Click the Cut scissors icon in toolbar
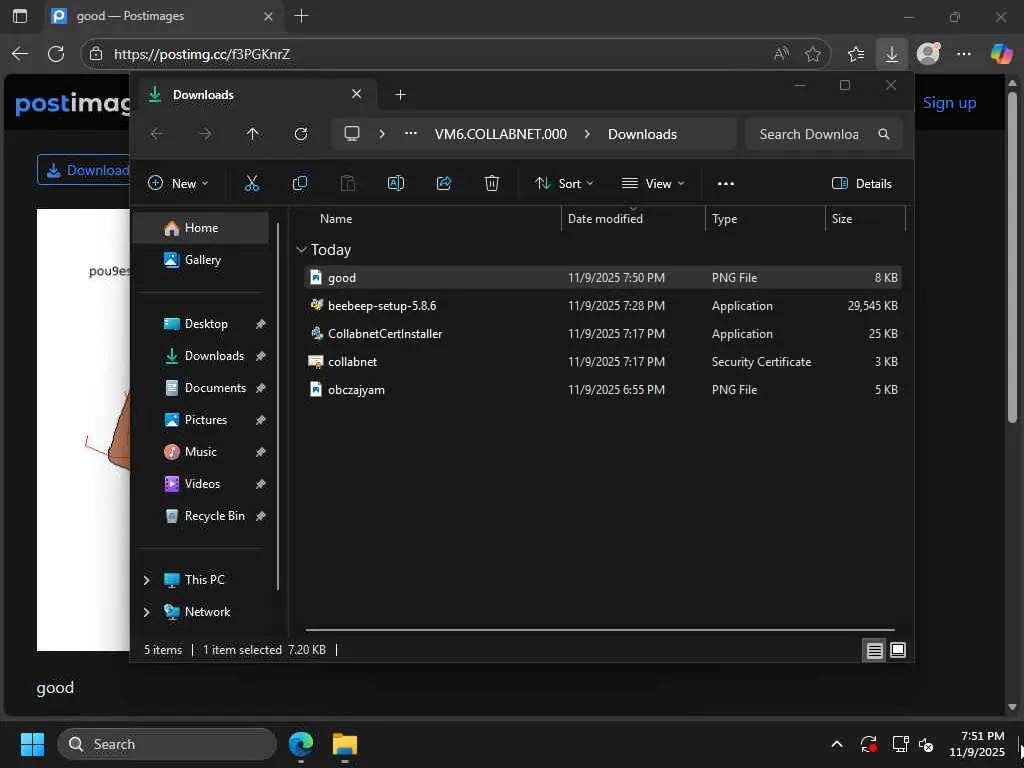Viewport: 1024px width, 768px height. pyautogui.click(x=252, y=183)
